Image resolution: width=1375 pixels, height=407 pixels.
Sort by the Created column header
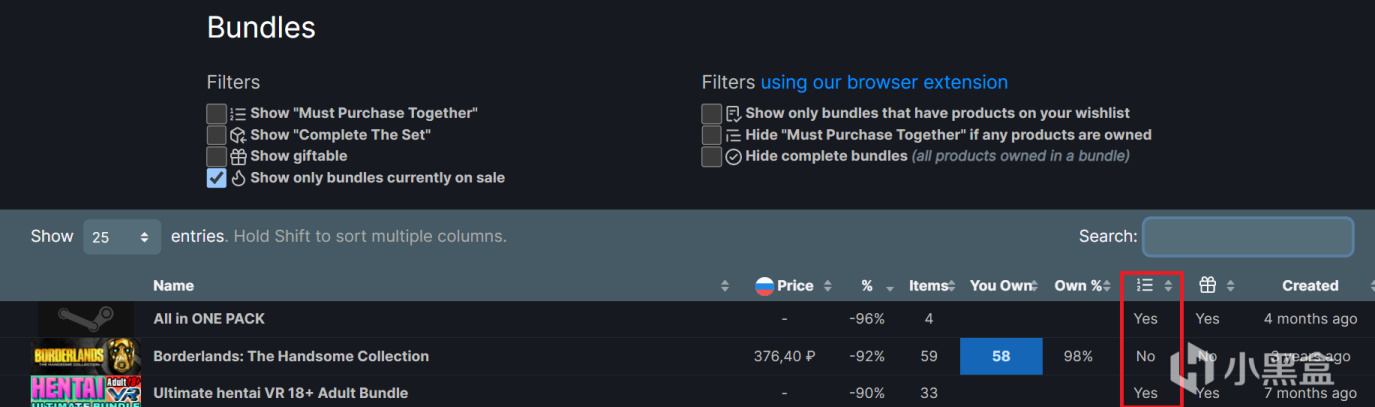coord(1310,286)
